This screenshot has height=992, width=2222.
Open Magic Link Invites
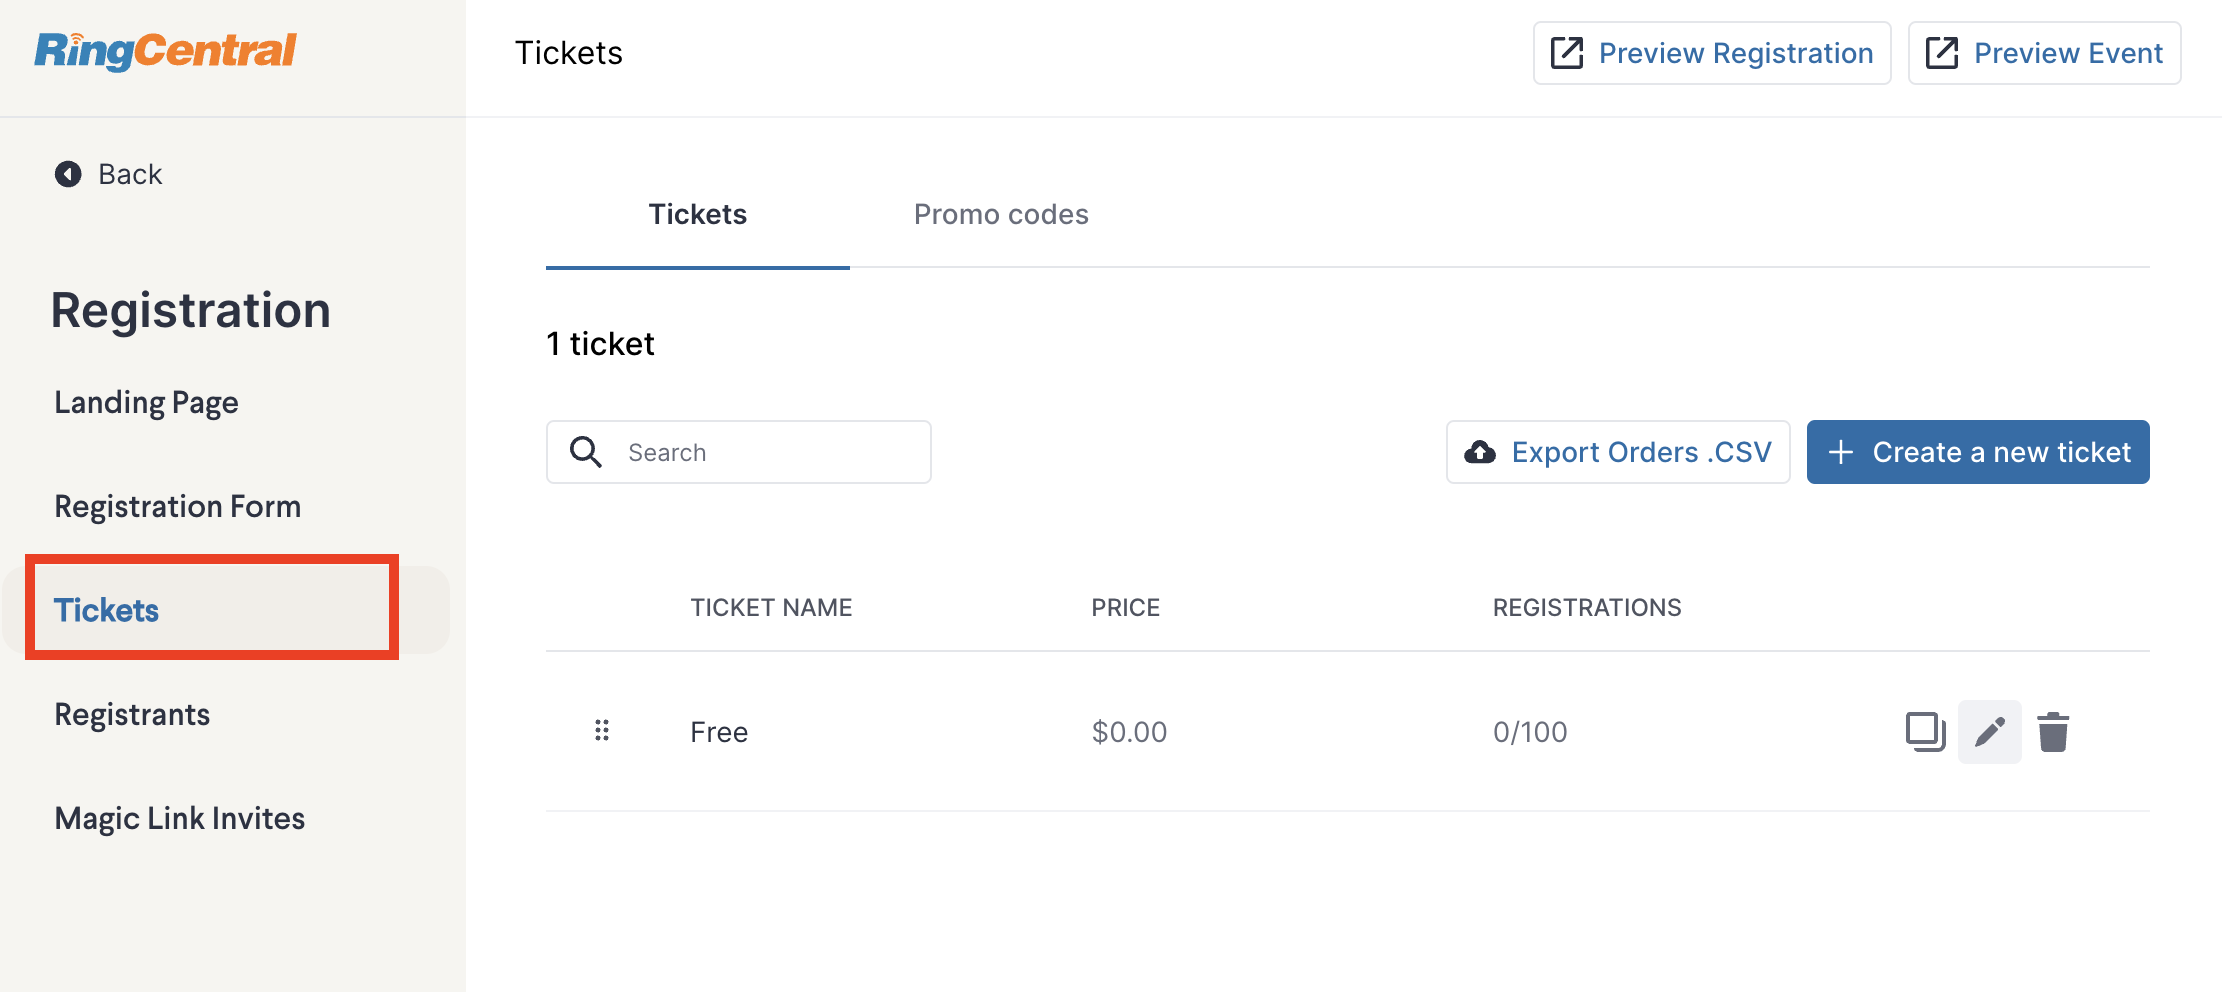[179, 818]
